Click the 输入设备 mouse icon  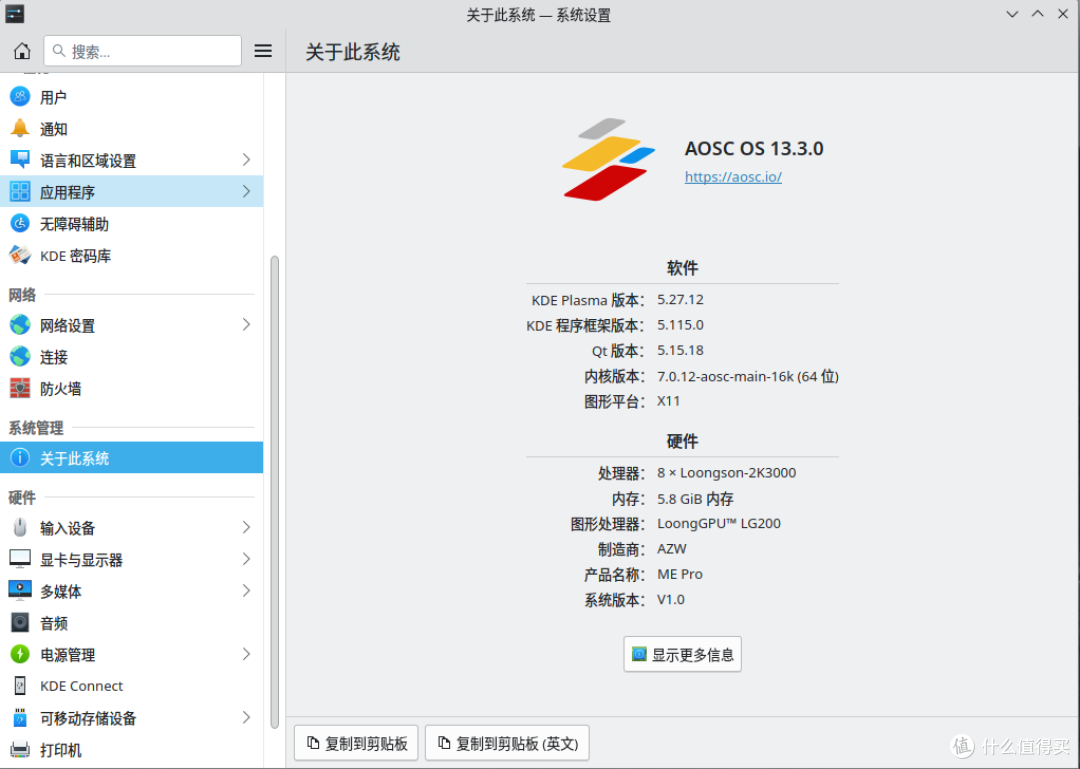[x=20, y=527]
